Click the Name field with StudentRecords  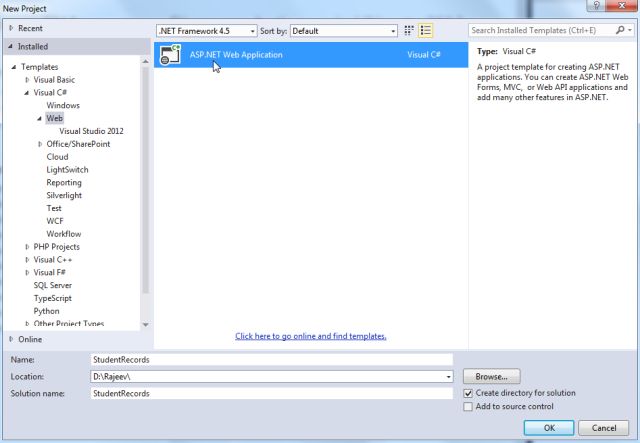[x=271, y=360]
